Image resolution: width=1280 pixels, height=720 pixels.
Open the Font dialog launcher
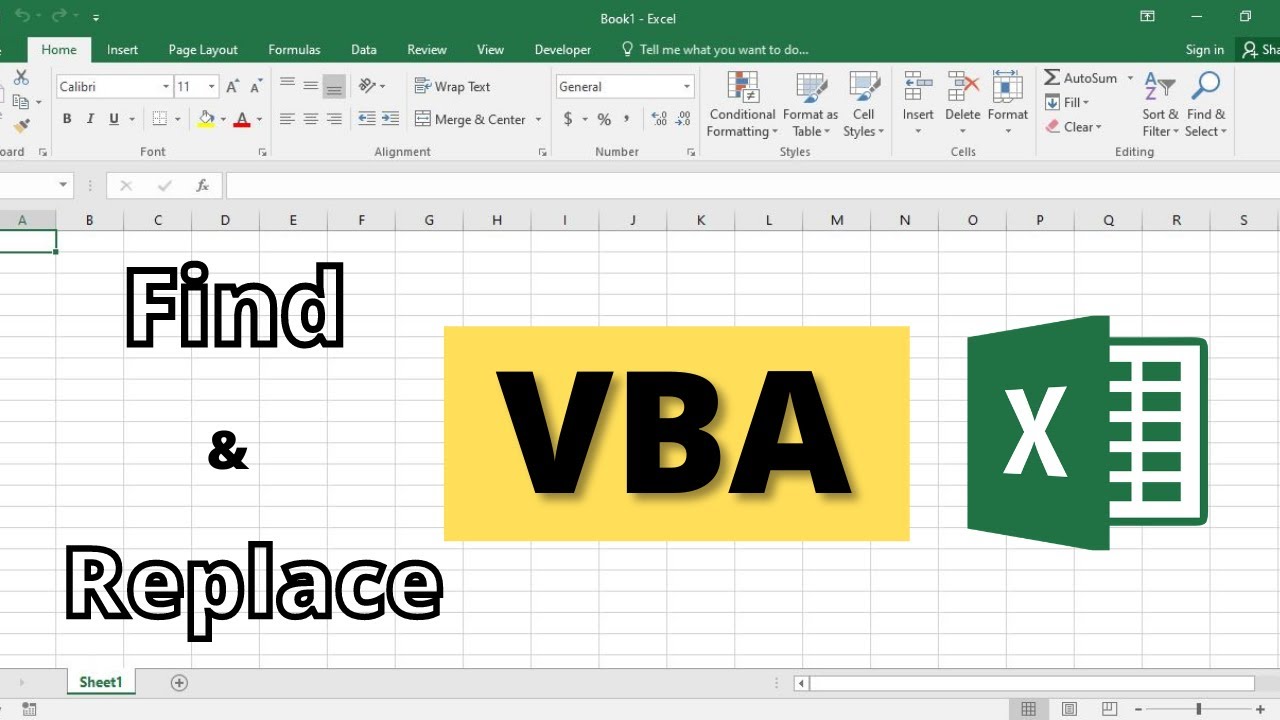(x=263, y=152)
